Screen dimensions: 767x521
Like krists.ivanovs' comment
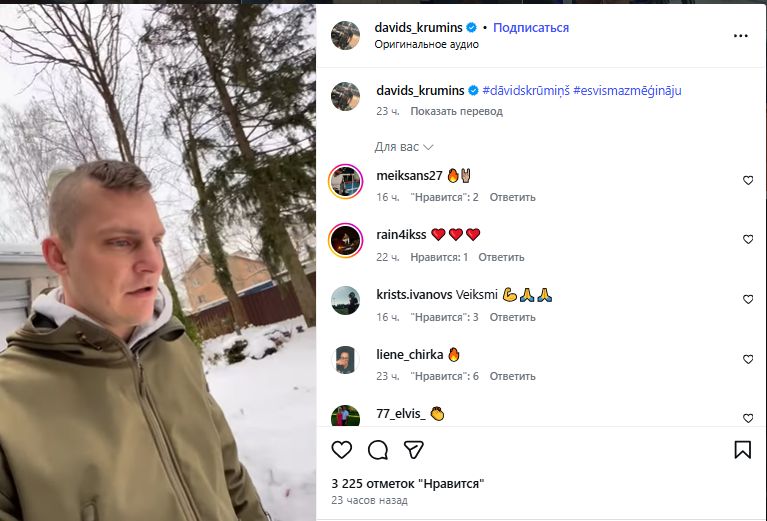(748, 300)
